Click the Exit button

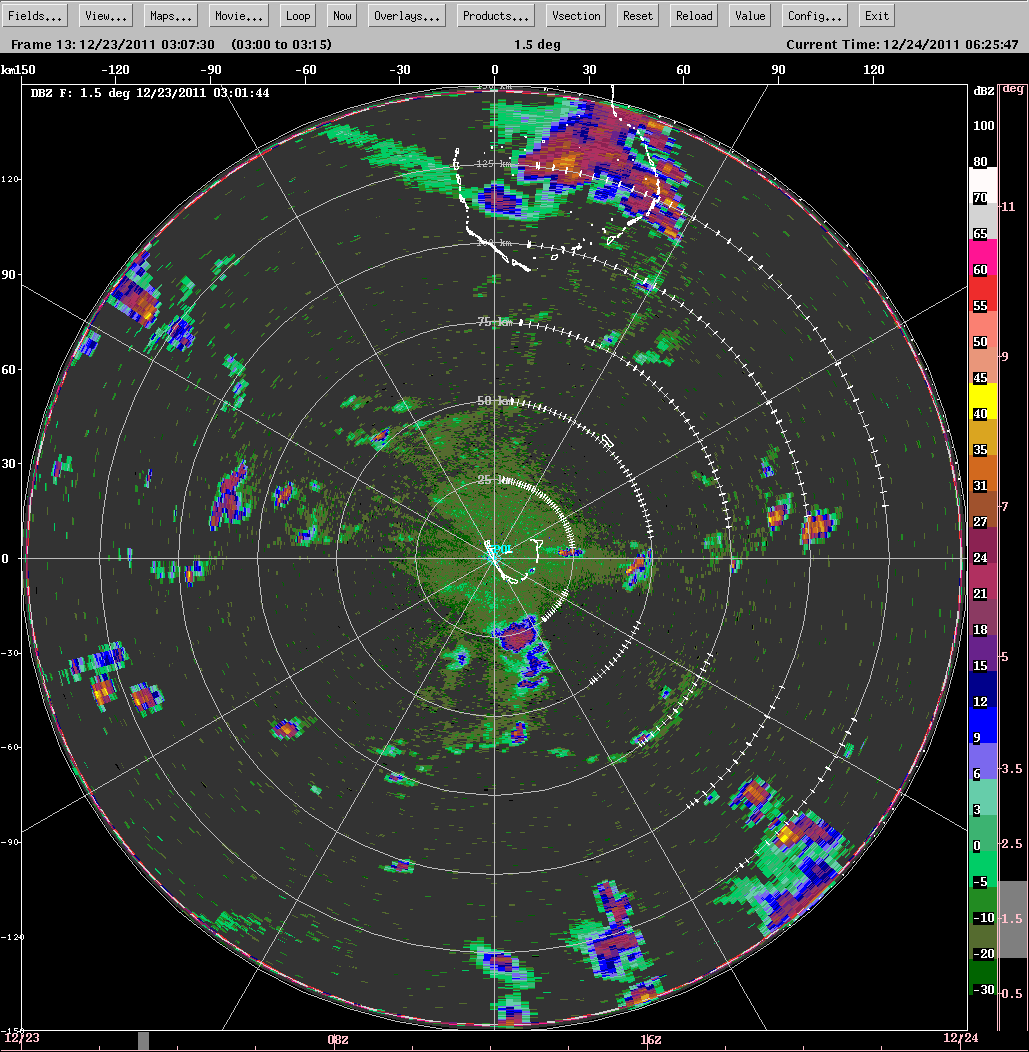coord(877,16)
